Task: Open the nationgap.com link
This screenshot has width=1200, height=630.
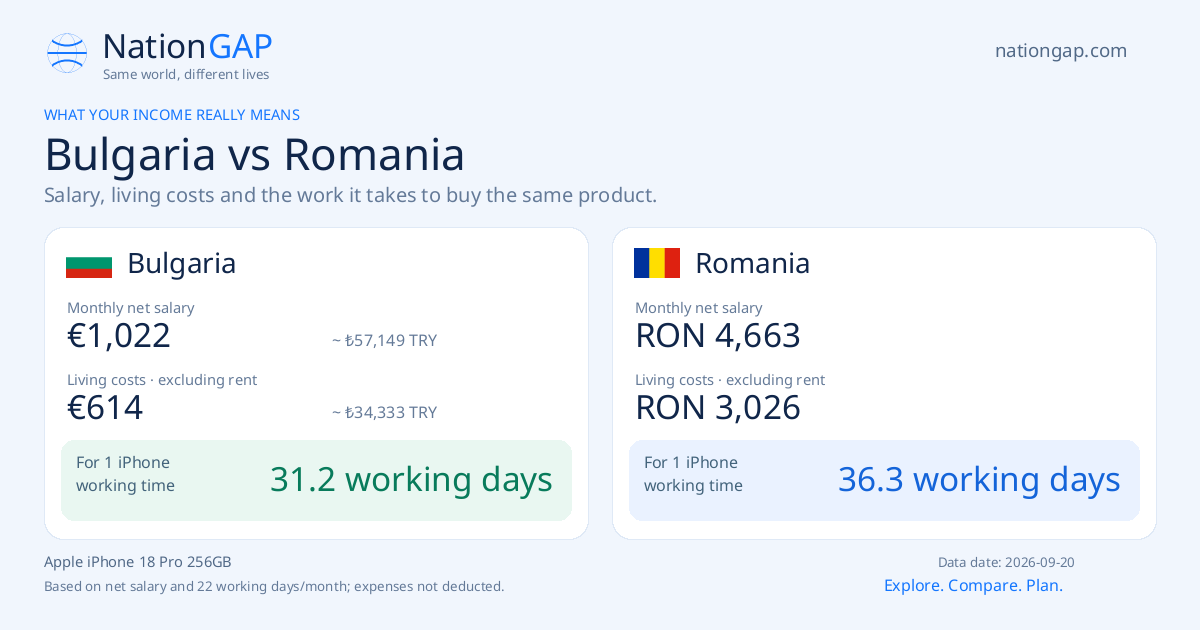Action: (1061, 51)
